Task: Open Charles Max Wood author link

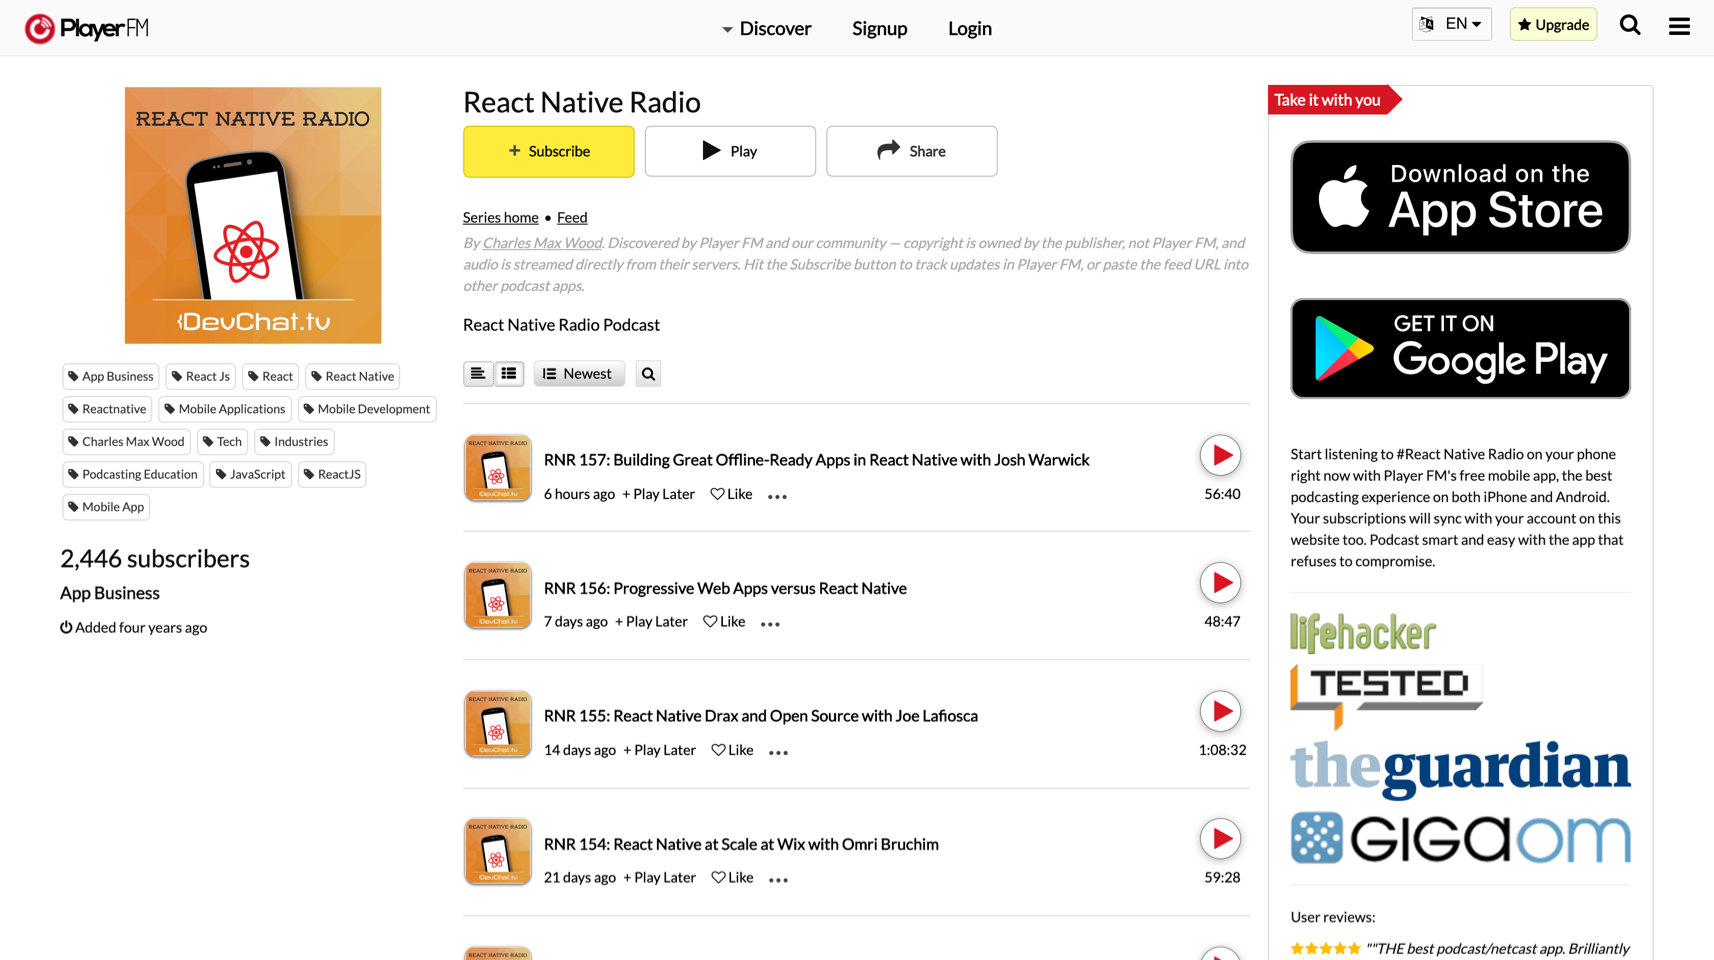Action: click(x=542, y=243)
